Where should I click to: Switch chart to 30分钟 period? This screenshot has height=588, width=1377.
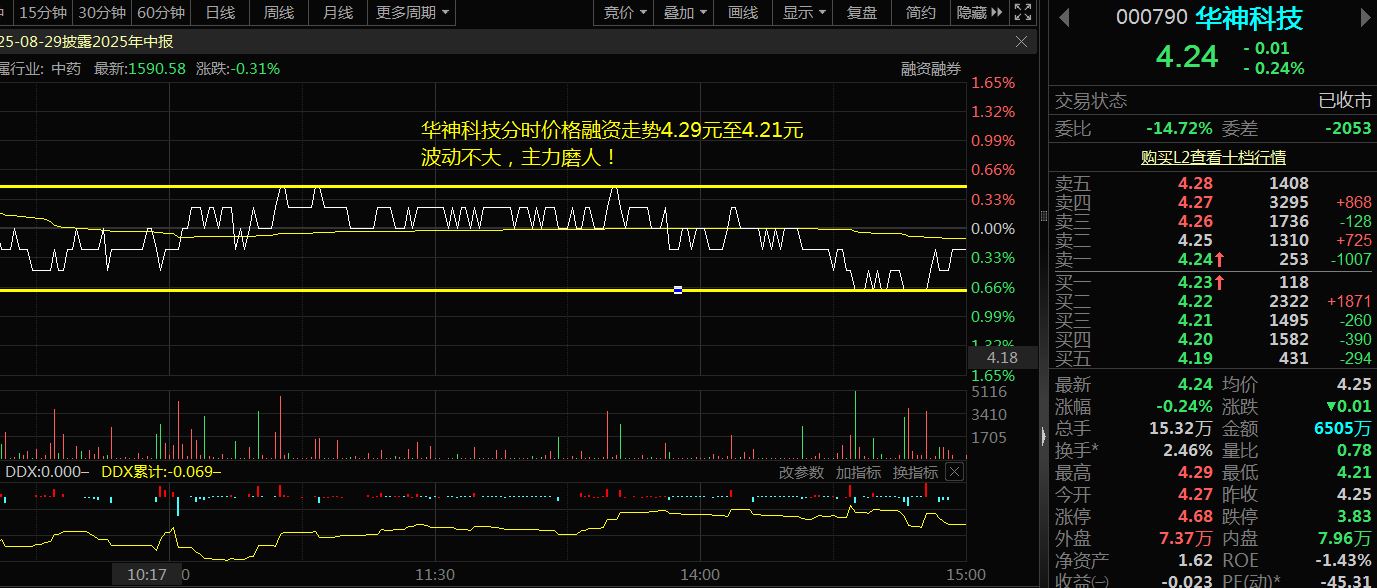[x=102, y=12]
